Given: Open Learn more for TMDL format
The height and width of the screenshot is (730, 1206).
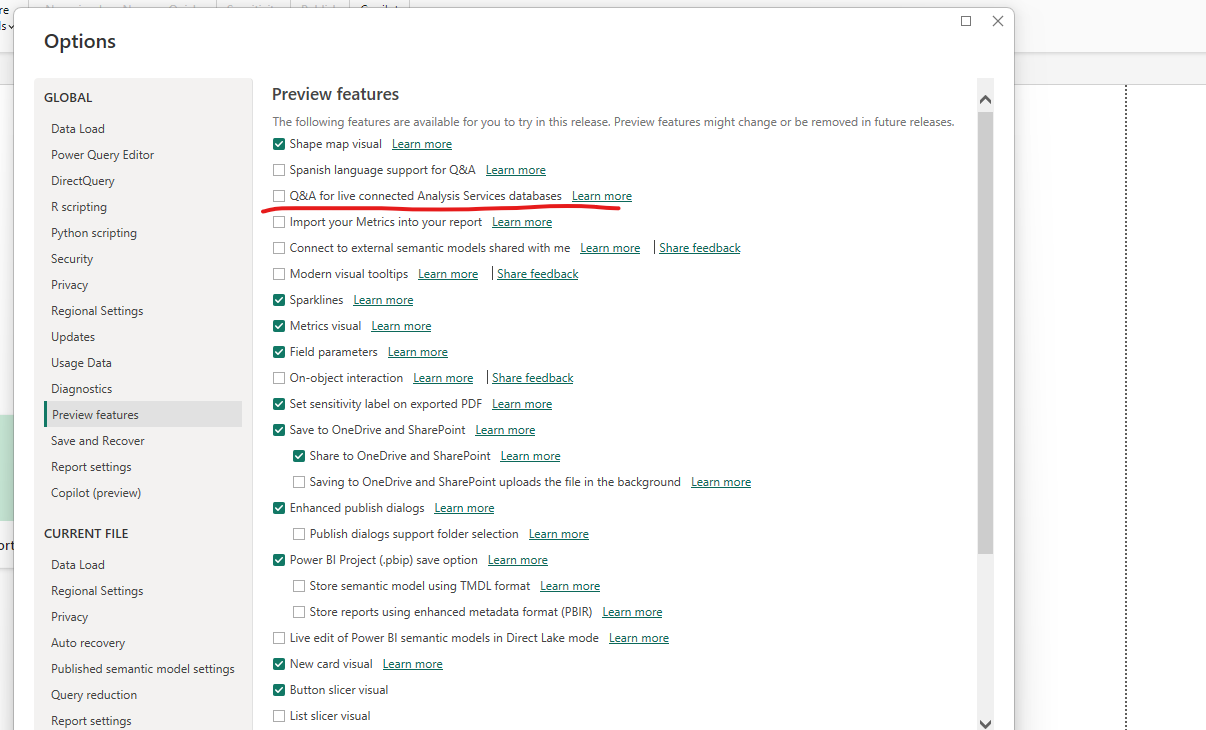Looking at the screenshot, I should click(570, 586).
